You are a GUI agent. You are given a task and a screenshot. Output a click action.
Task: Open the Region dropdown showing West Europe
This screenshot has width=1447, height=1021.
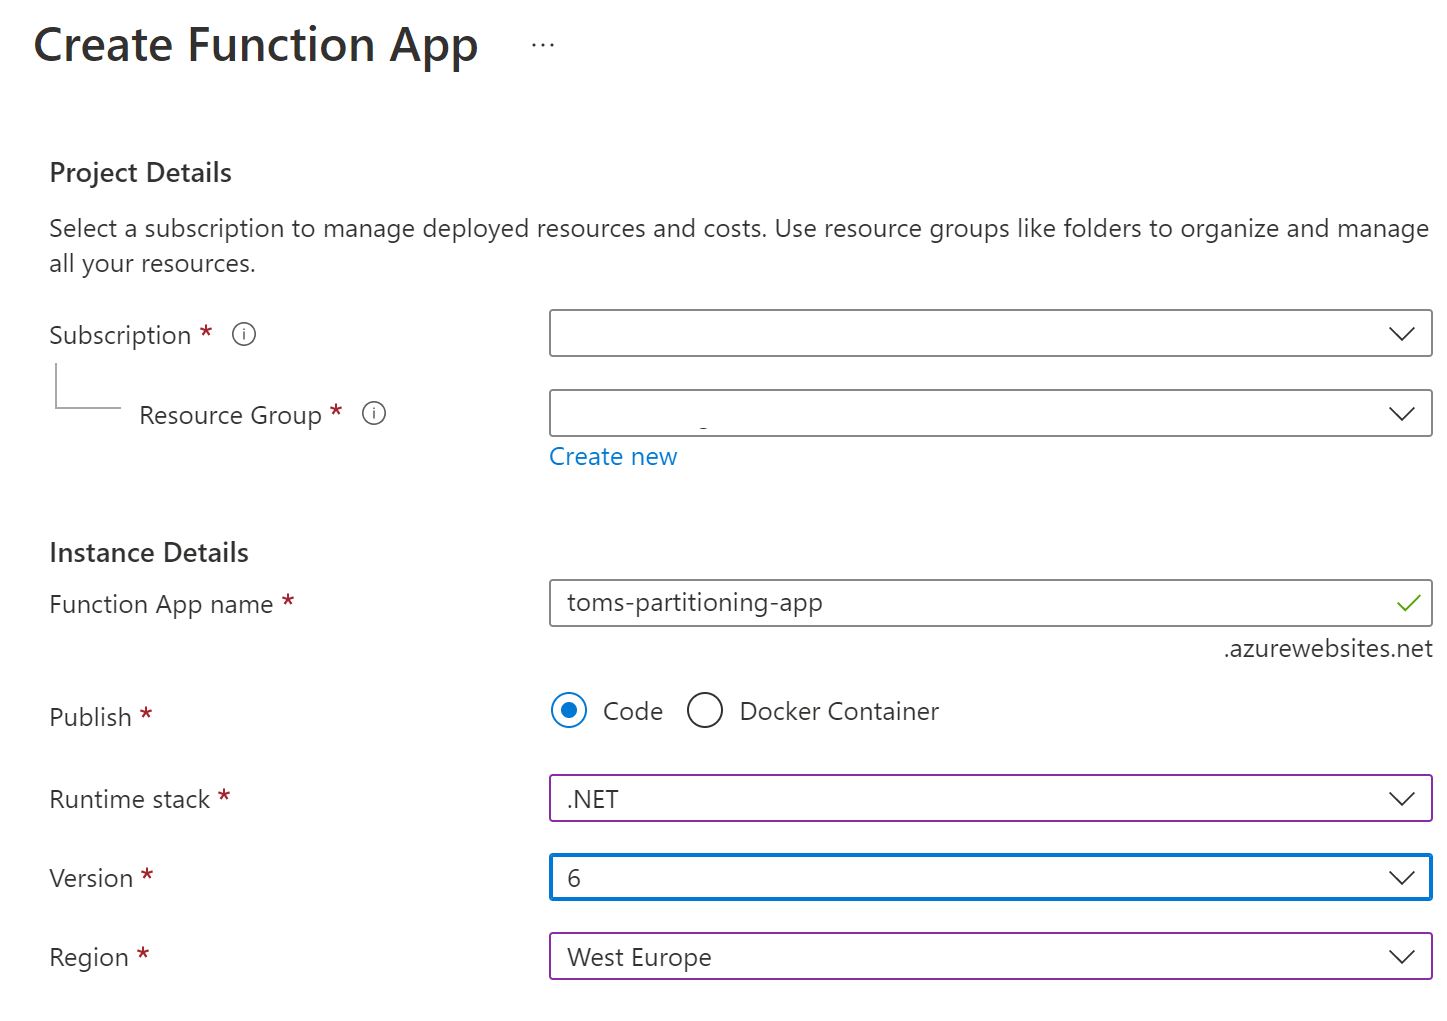tap(990, 956)
